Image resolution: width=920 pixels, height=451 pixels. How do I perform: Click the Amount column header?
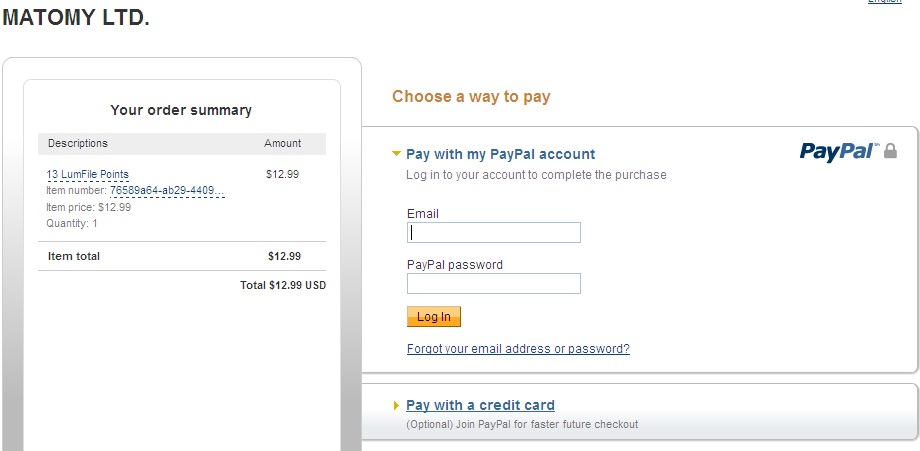click(x=282, y=143)
